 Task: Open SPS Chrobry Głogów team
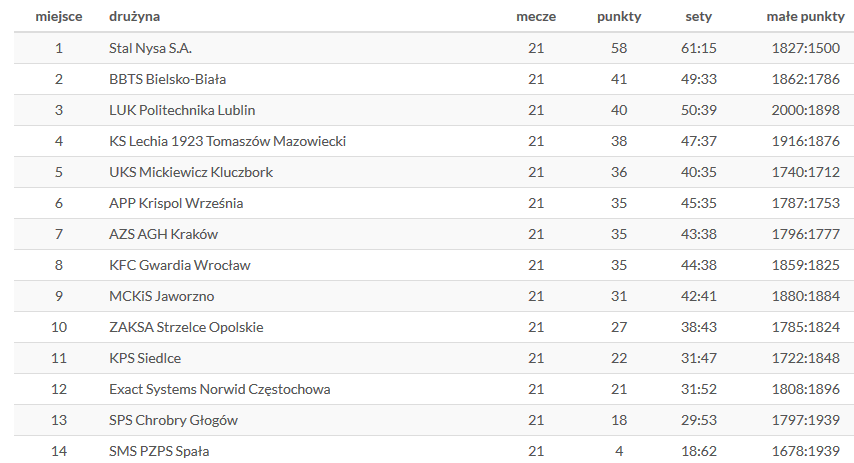(173, 421)
